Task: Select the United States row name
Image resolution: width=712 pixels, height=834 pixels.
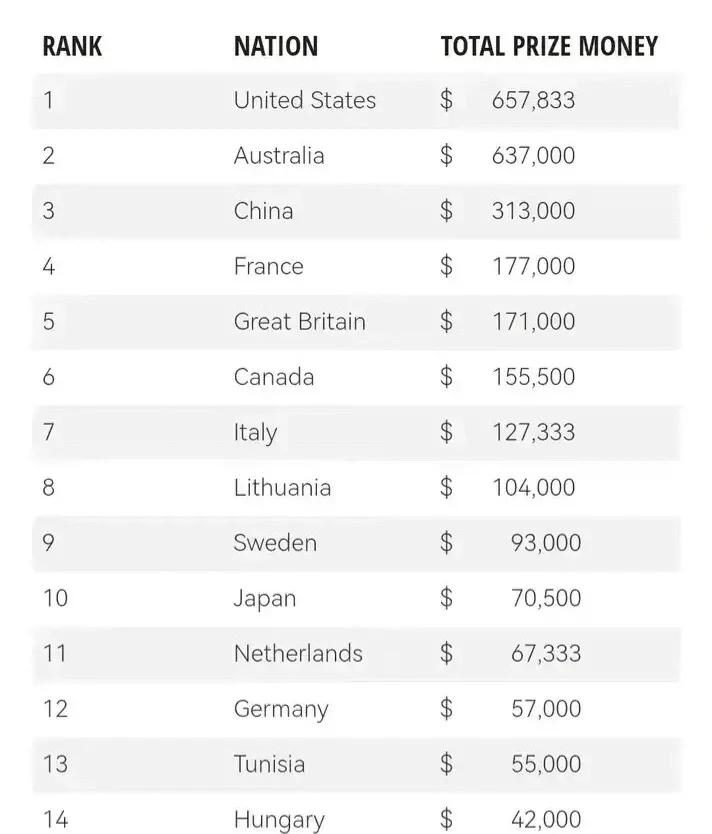Action: 305,100
